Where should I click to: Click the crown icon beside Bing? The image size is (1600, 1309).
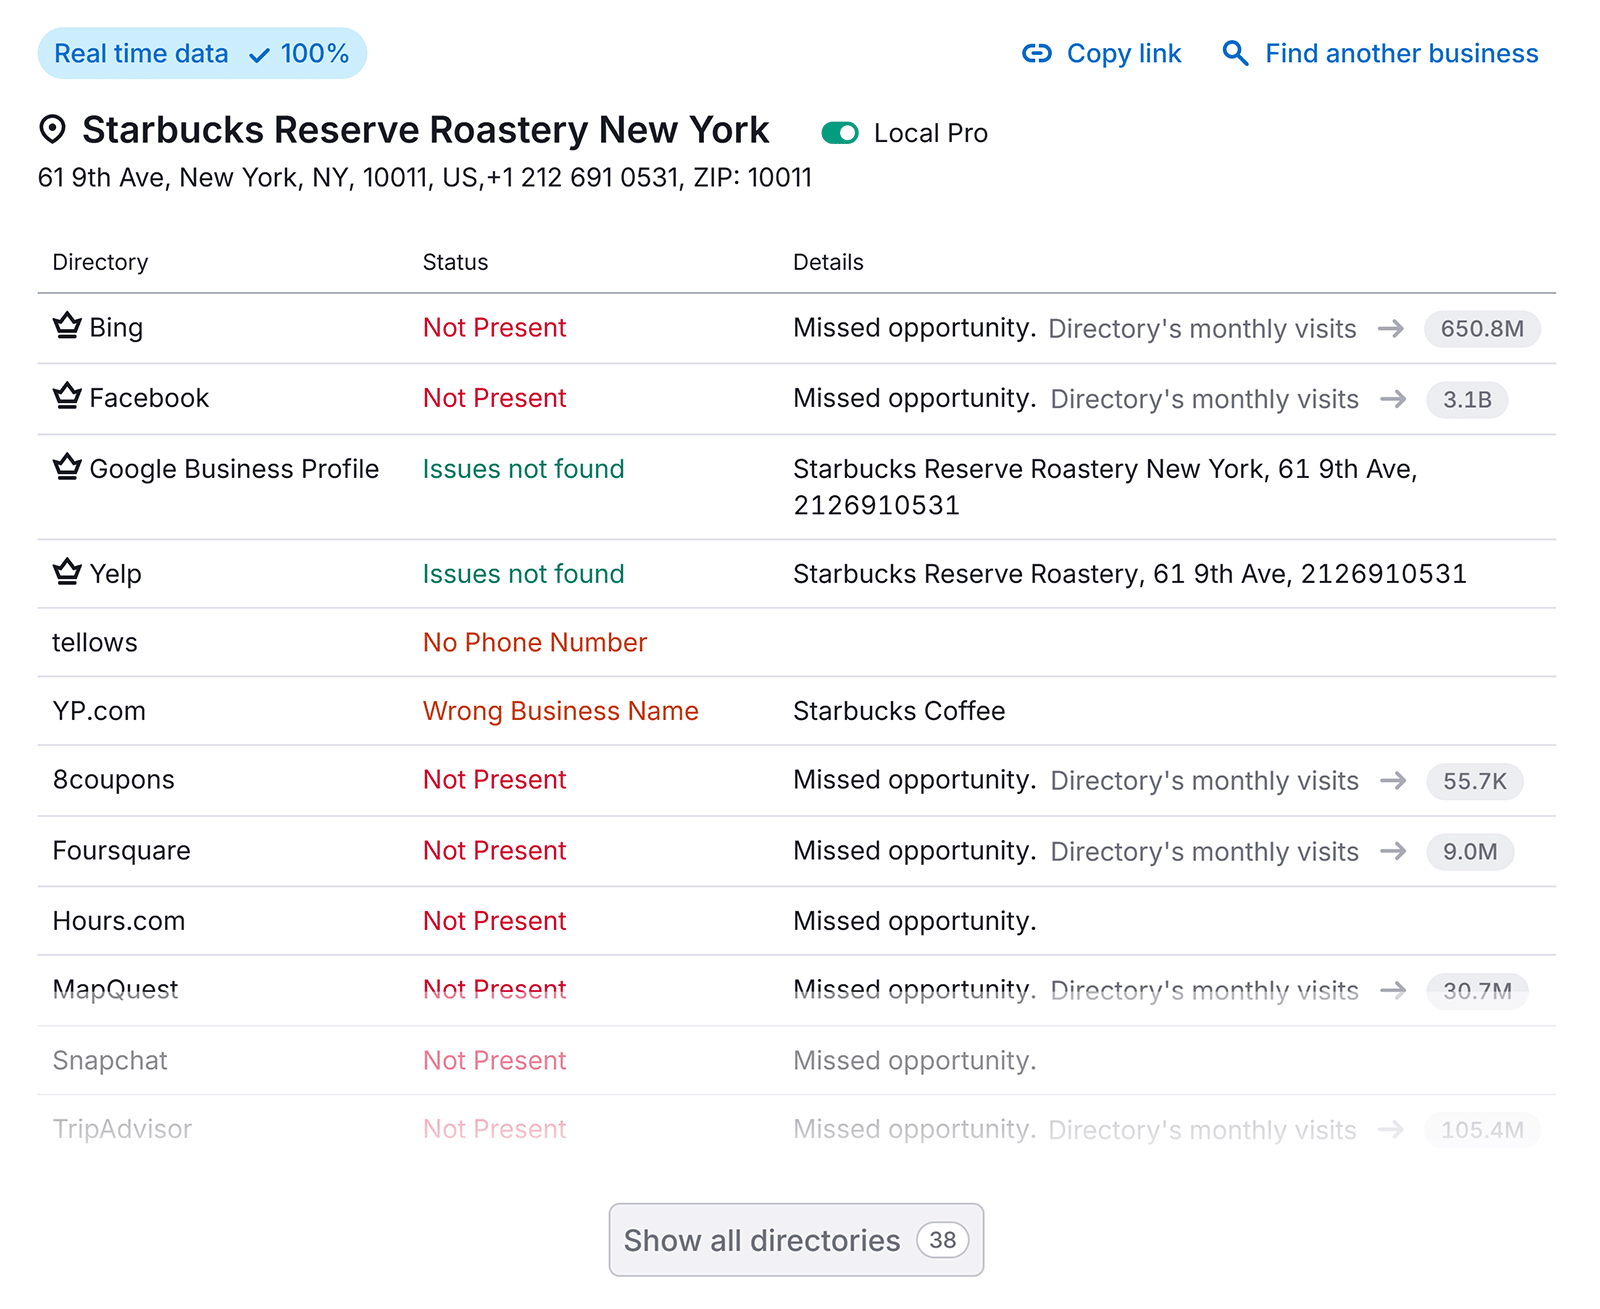coord(66,325)
